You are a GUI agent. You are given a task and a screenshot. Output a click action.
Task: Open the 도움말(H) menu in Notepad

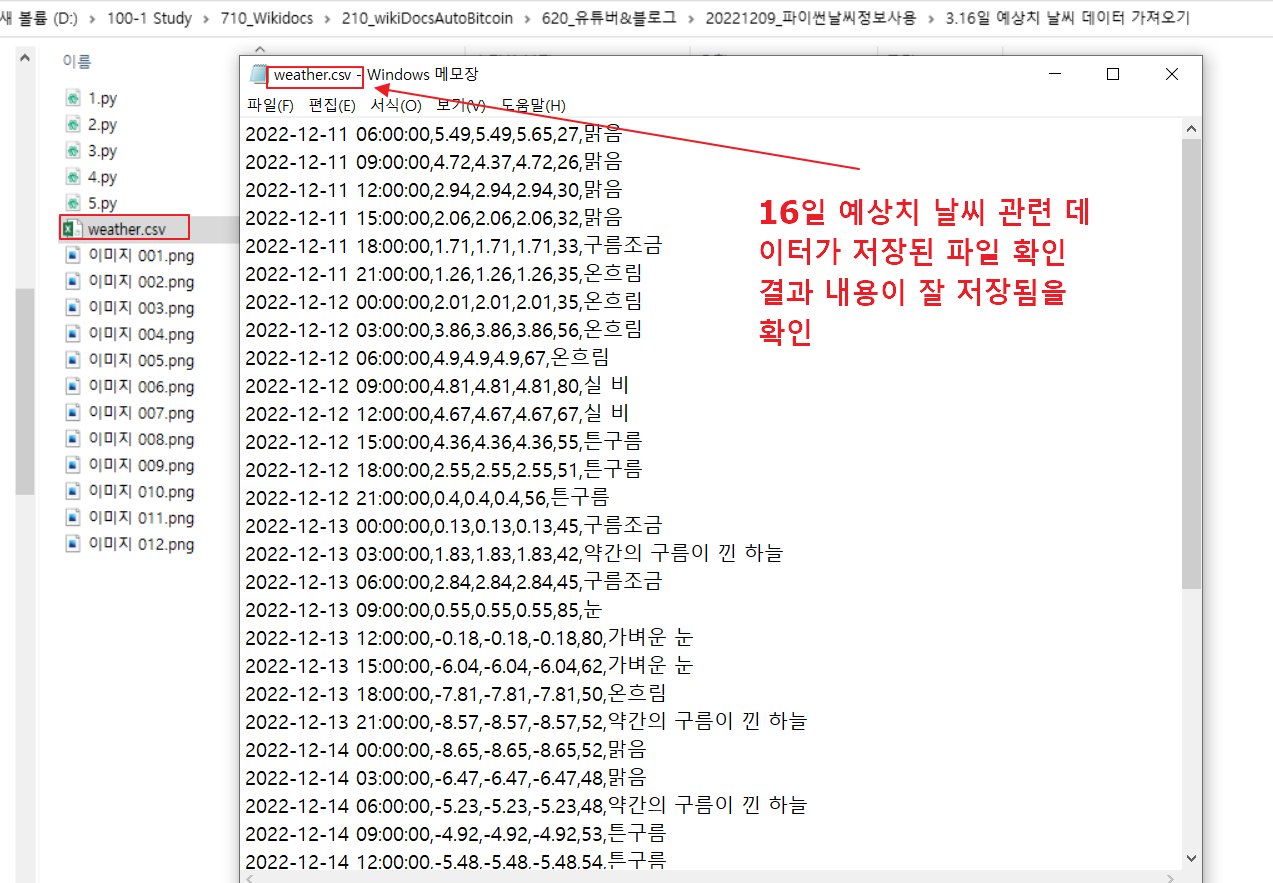pos(533,106)
